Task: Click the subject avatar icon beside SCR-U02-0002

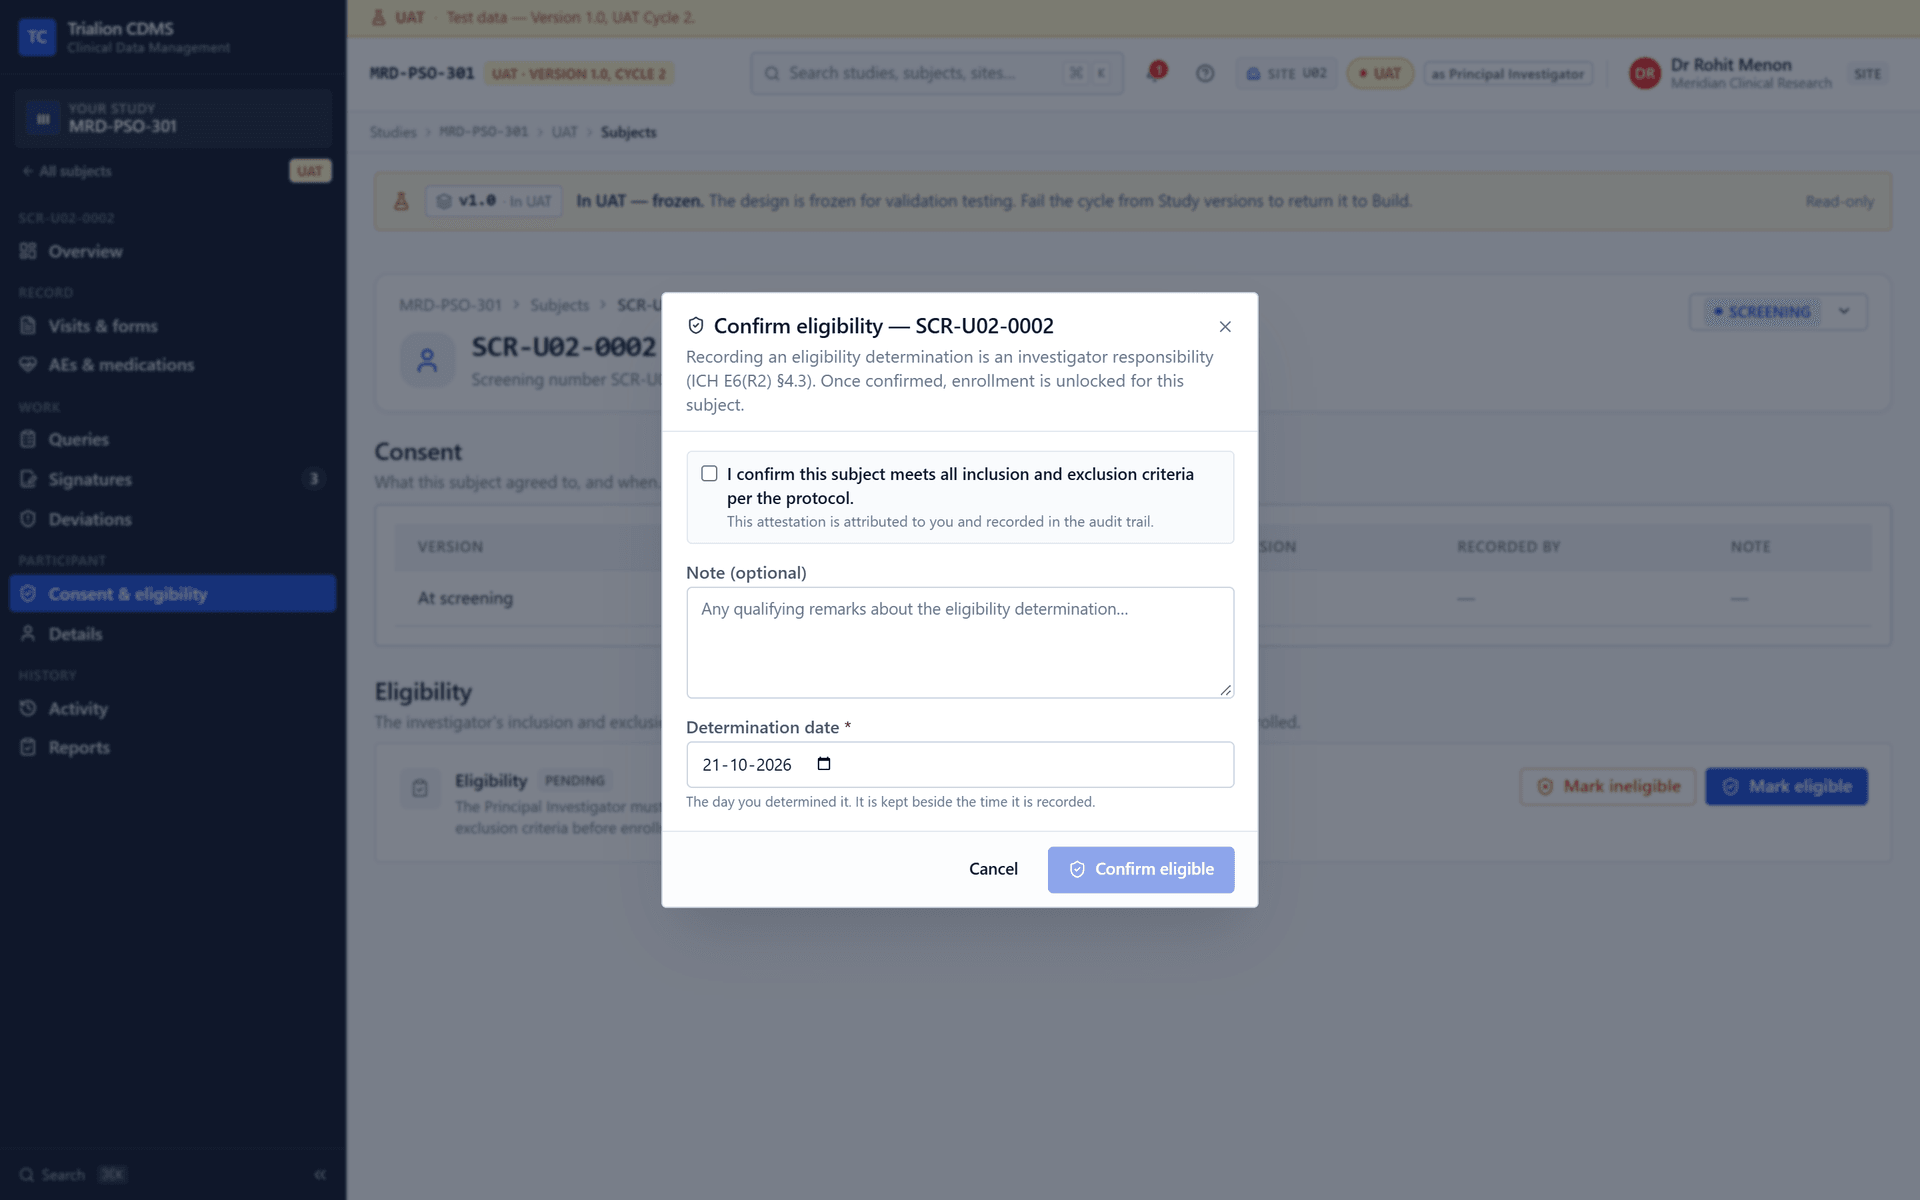Action: pos(427,360)
